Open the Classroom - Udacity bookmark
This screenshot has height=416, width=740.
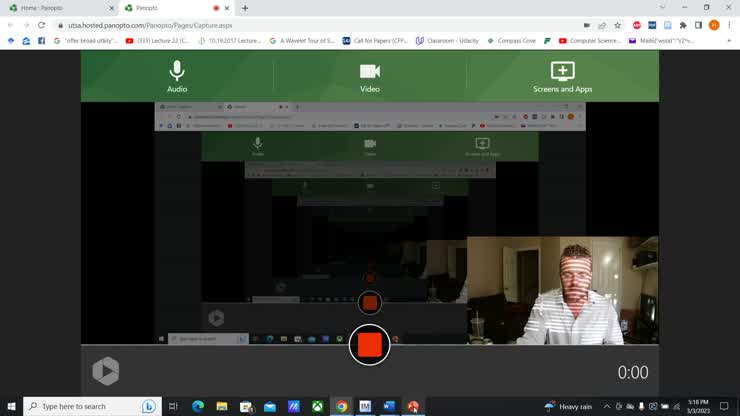[447, 41]
